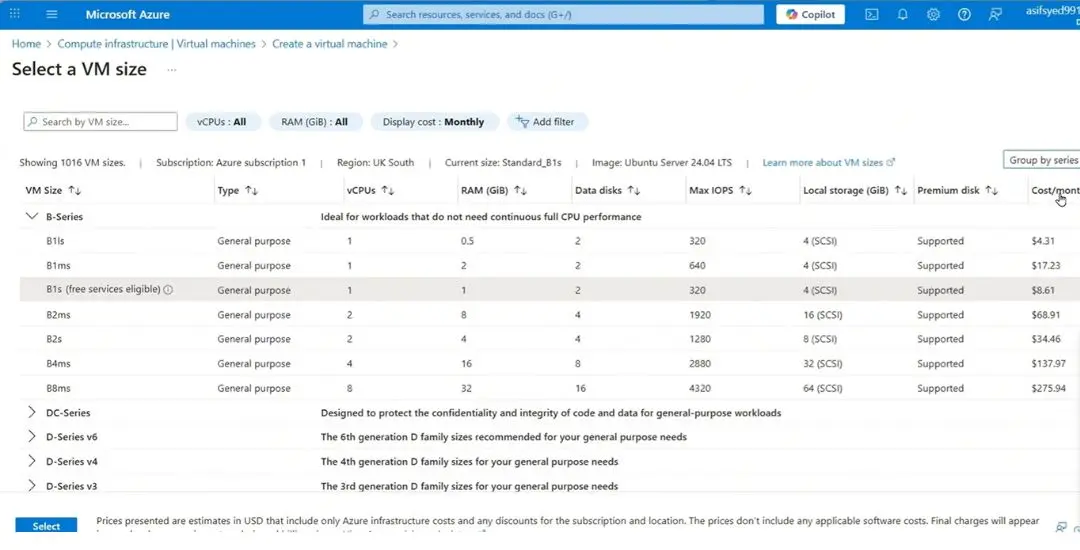Sort by Data disks column arrows
Image resolution: width=1080 pixels, height=550 pixels.
click(634, 191)
